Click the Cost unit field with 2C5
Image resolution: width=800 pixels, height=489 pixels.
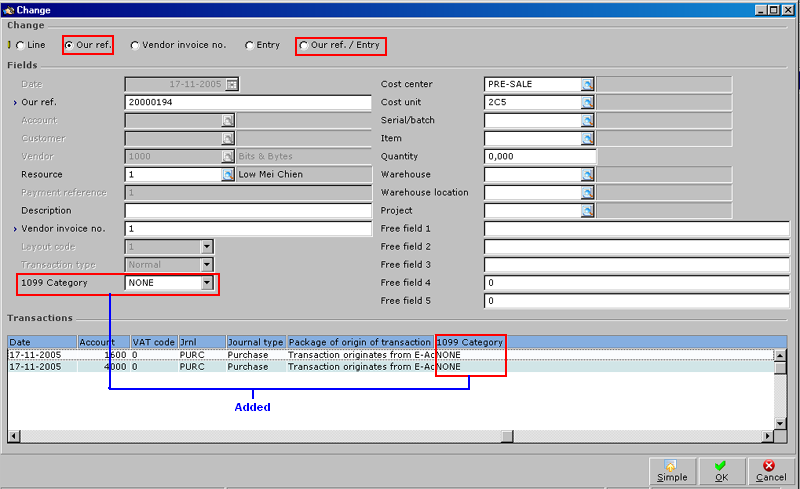pyautogui.click(x=533, y=102)
